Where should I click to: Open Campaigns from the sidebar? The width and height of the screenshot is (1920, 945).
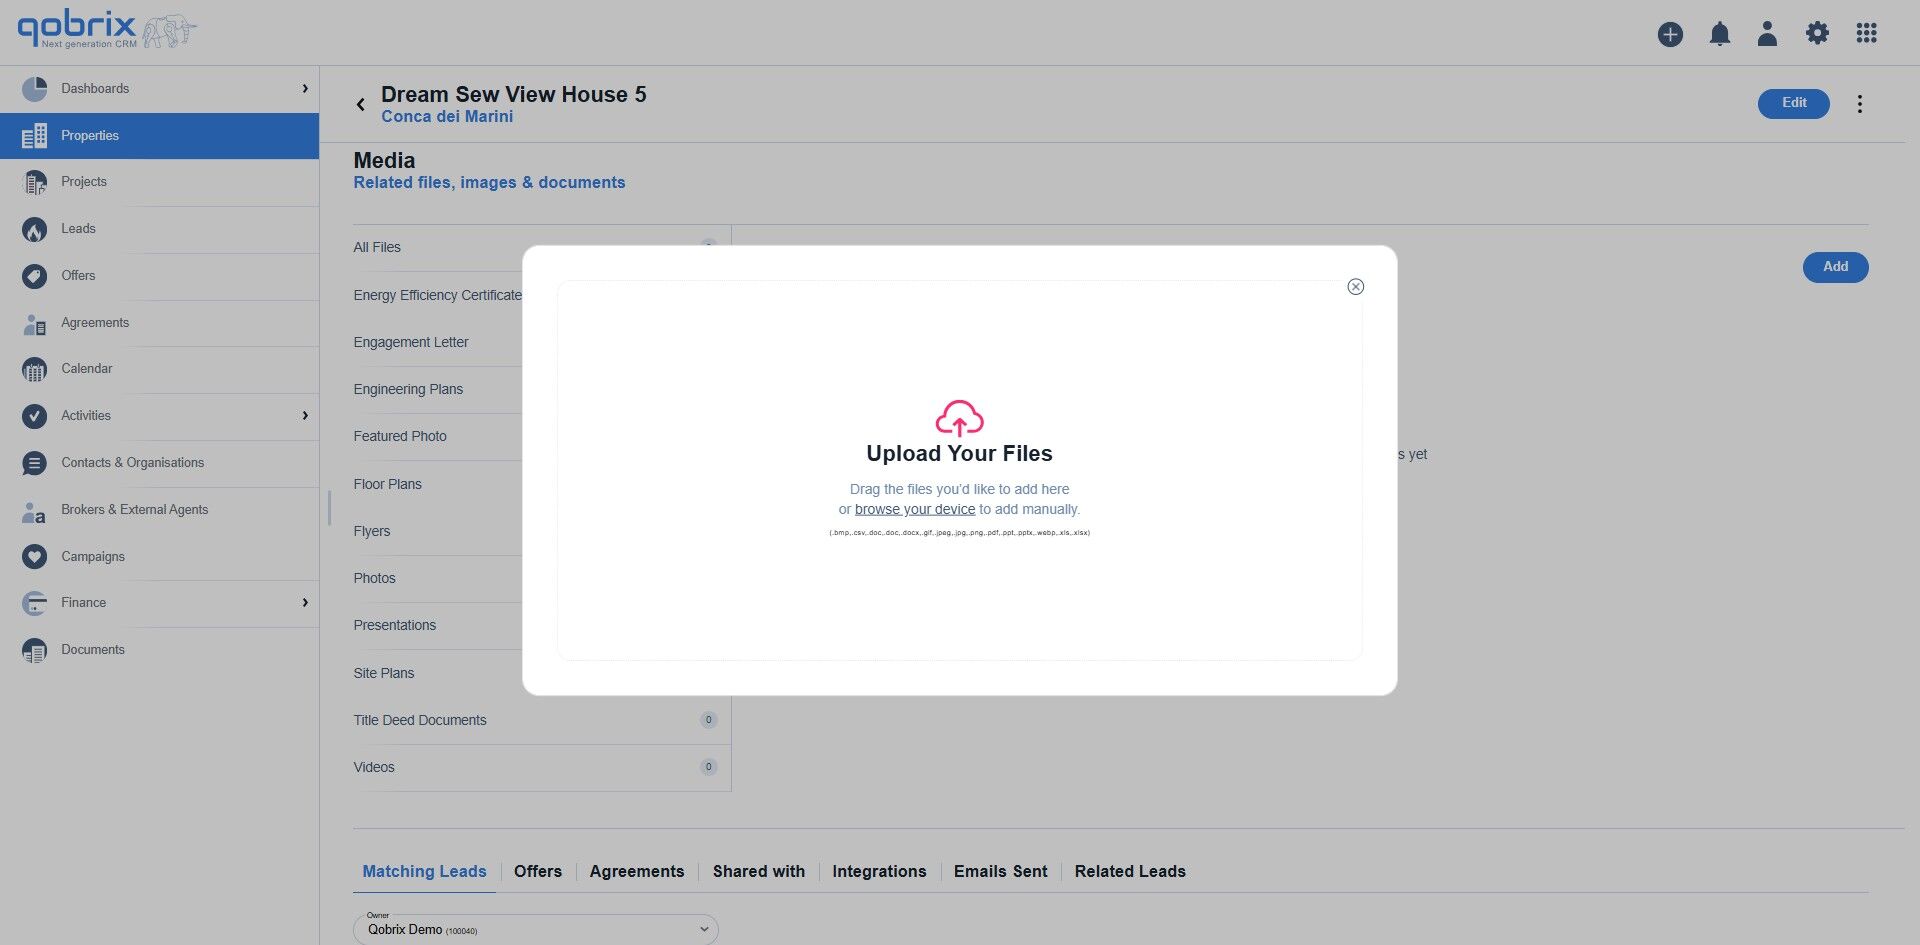93,556
